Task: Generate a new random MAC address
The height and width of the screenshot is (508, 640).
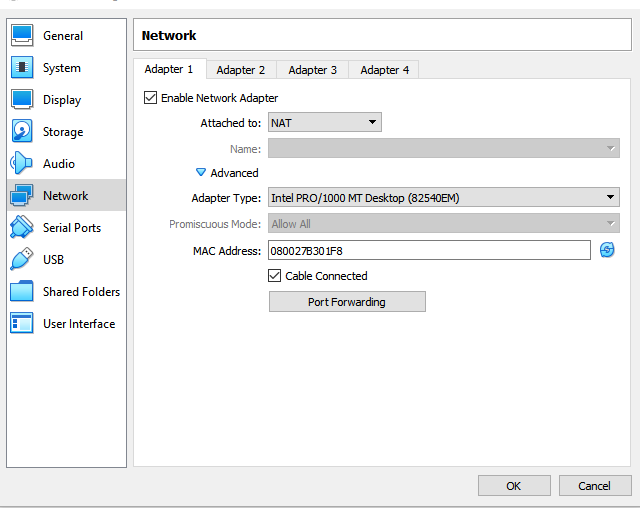Action: 607,250
